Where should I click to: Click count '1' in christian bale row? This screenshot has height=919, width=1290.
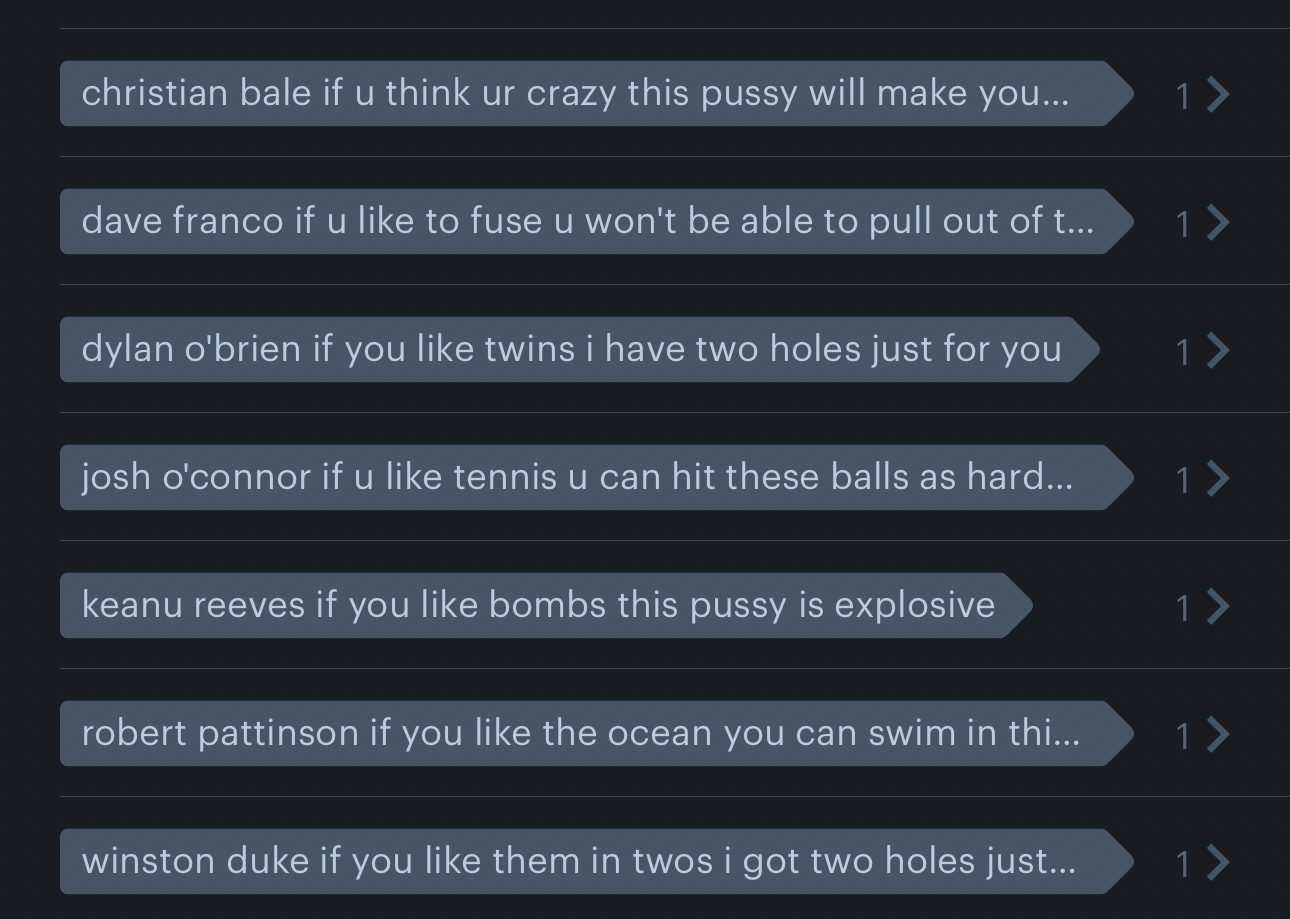click(x=1183, y=97)
